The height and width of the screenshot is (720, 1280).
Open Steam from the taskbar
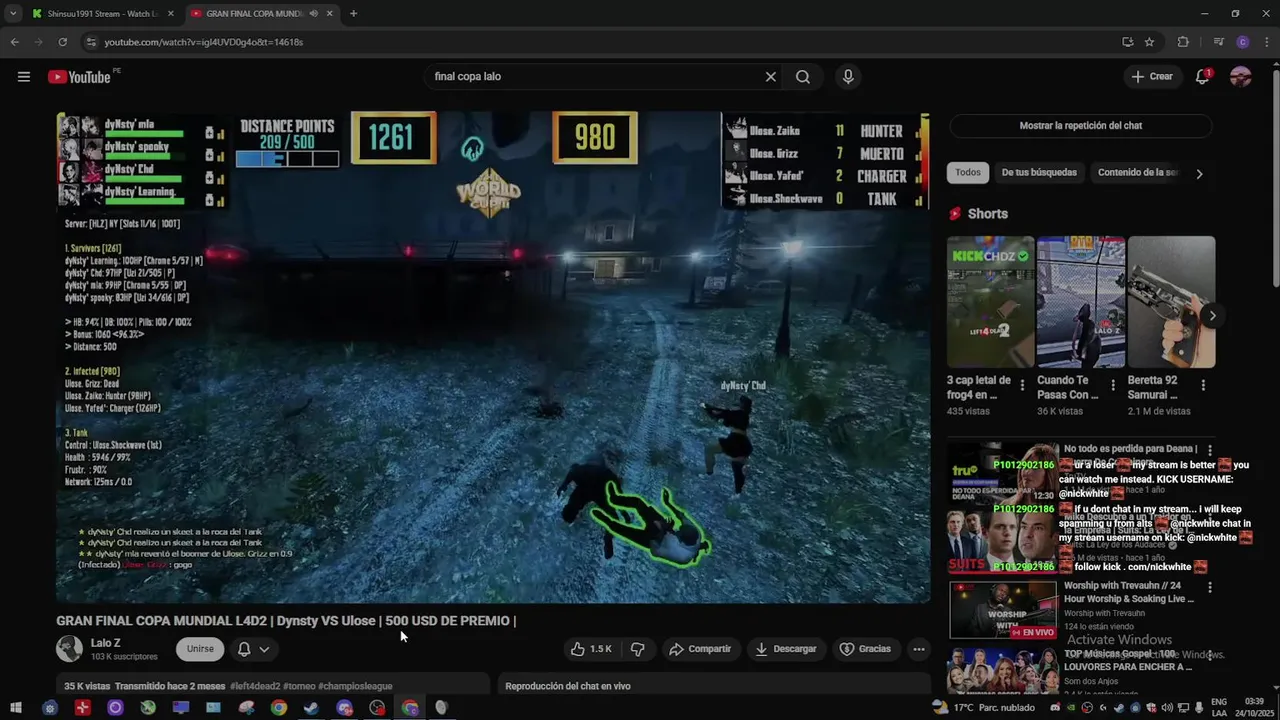[x=311, y=708]
